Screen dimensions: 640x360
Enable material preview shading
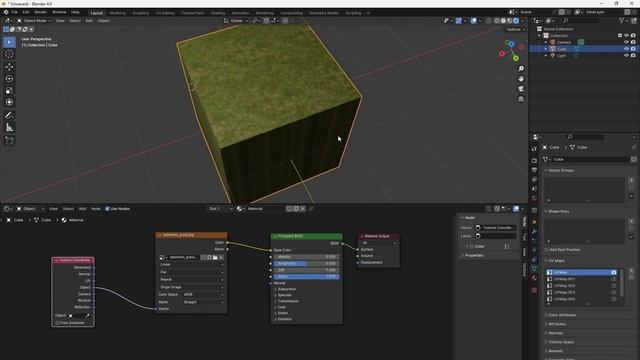[510, 20]
